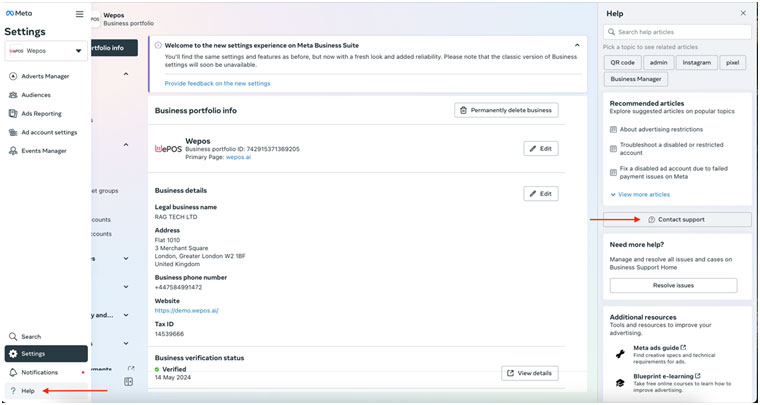
Task: Click the graduation cap icon beside Blueprint
Action: click(x=620, y=382)
